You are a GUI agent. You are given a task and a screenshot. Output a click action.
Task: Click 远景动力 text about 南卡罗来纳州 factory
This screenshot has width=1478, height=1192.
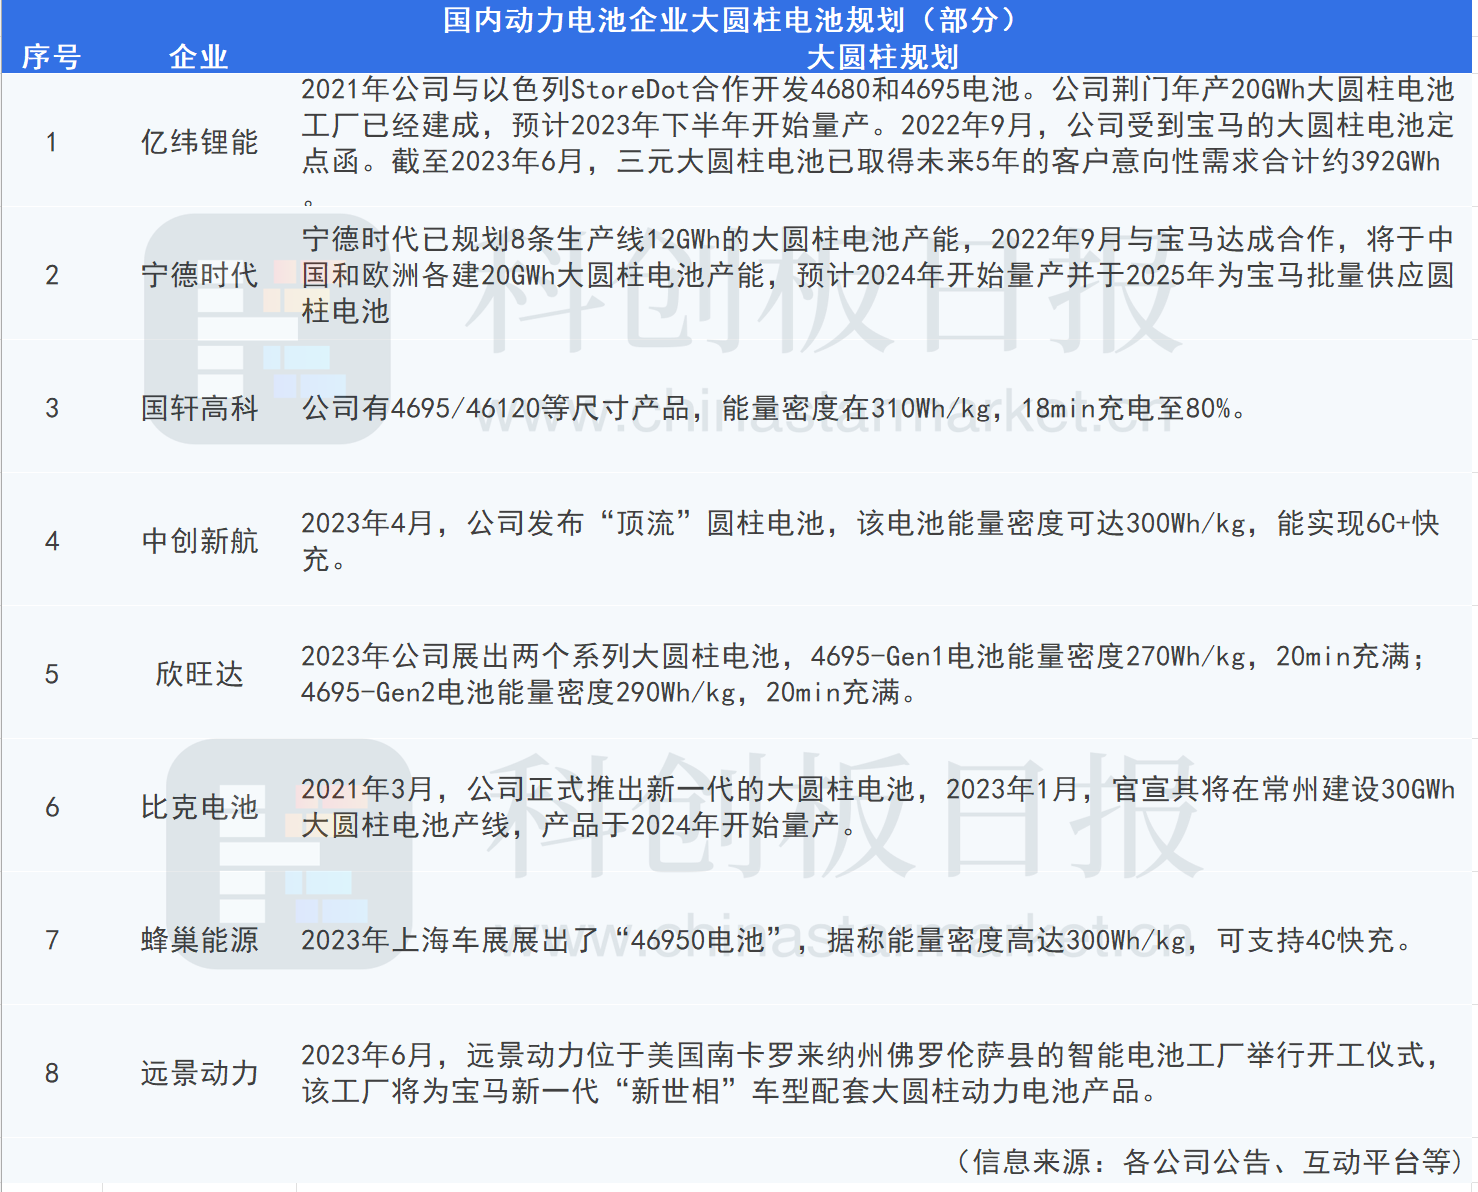point(870,1055)
